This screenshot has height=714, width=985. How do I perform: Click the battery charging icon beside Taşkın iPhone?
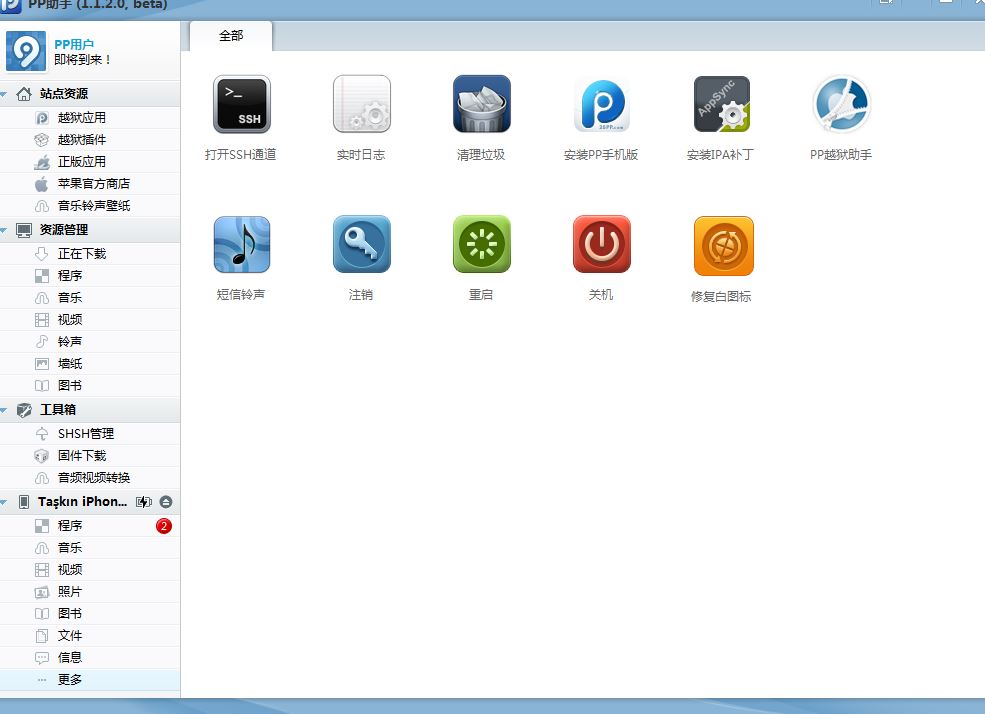144,502
